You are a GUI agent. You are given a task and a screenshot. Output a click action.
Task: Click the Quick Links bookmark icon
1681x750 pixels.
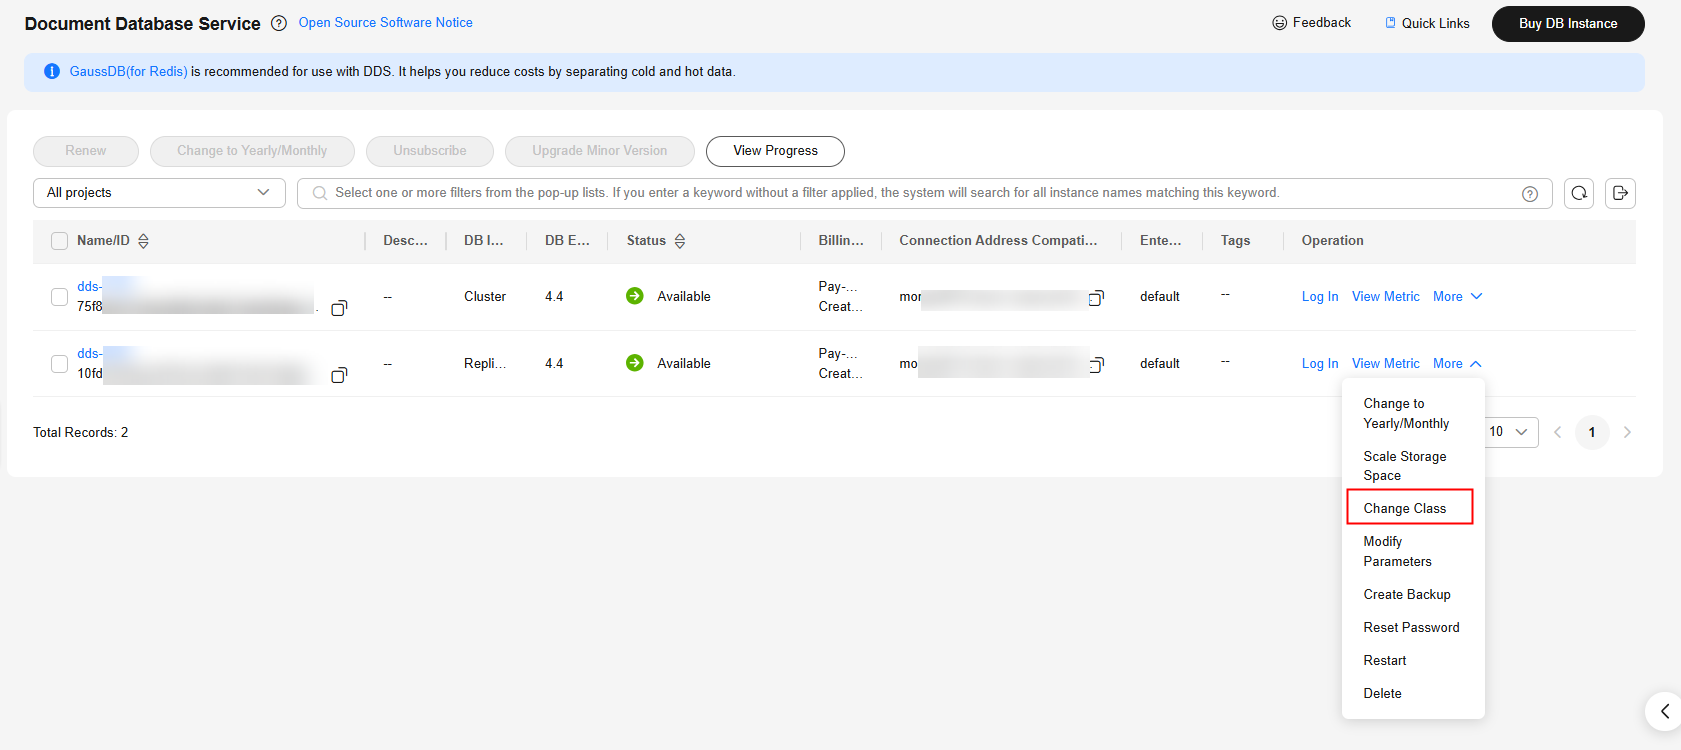coord(1390,22)
